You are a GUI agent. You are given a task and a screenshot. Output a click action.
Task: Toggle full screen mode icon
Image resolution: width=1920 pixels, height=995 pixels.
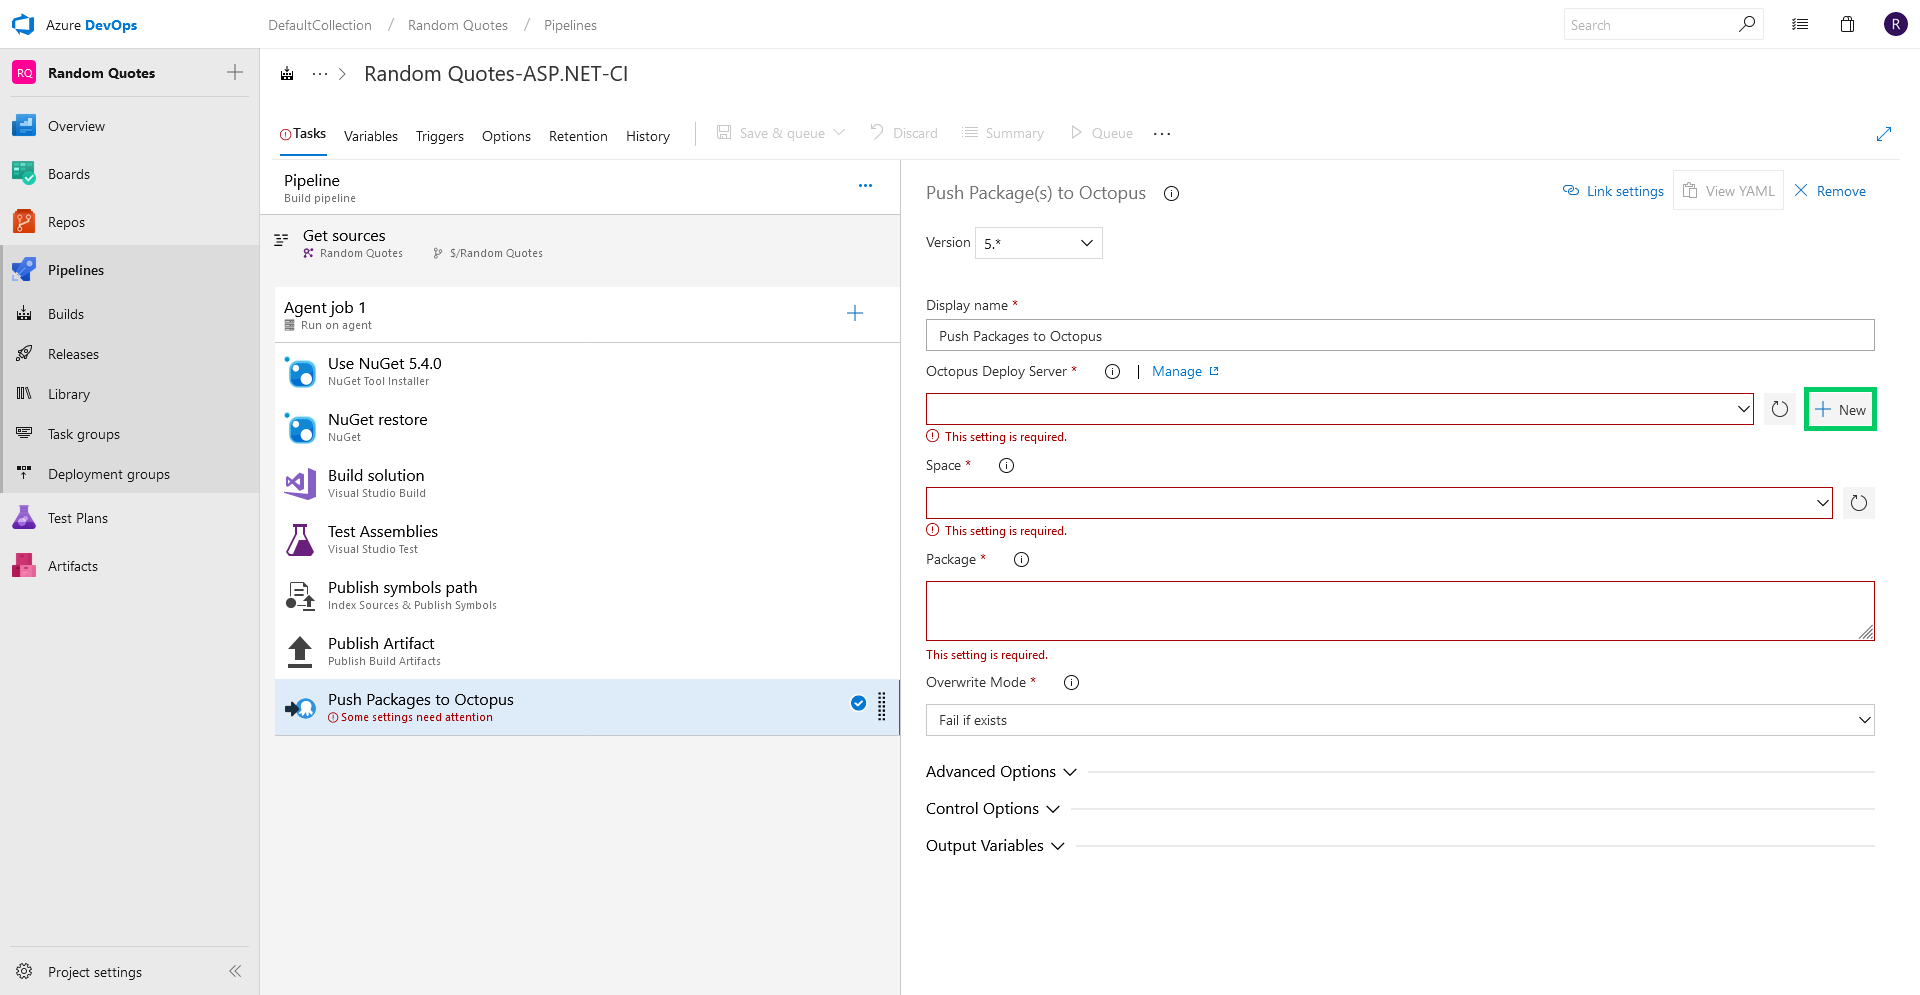tap(1884, 134)
